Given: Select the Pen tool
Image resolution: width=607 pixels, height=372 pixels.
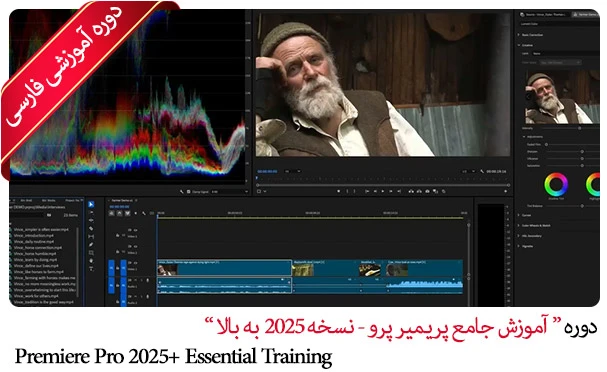Looking at the screenshot, I should [91, 244].
